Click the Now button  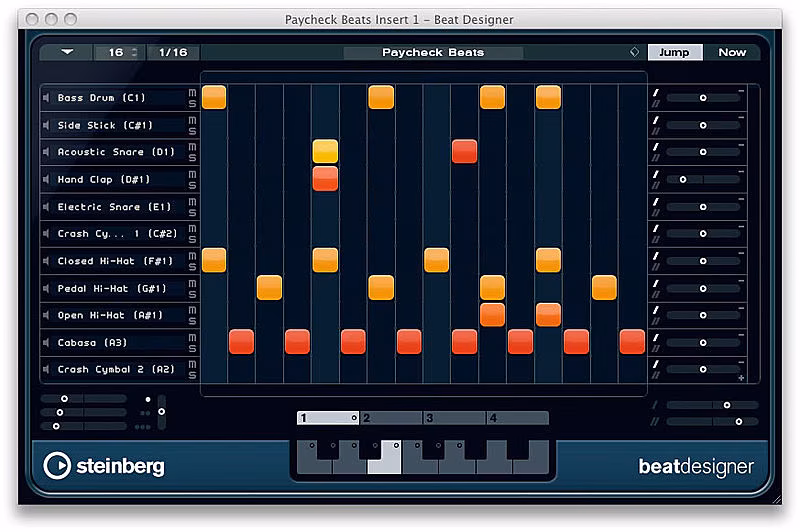732,52
